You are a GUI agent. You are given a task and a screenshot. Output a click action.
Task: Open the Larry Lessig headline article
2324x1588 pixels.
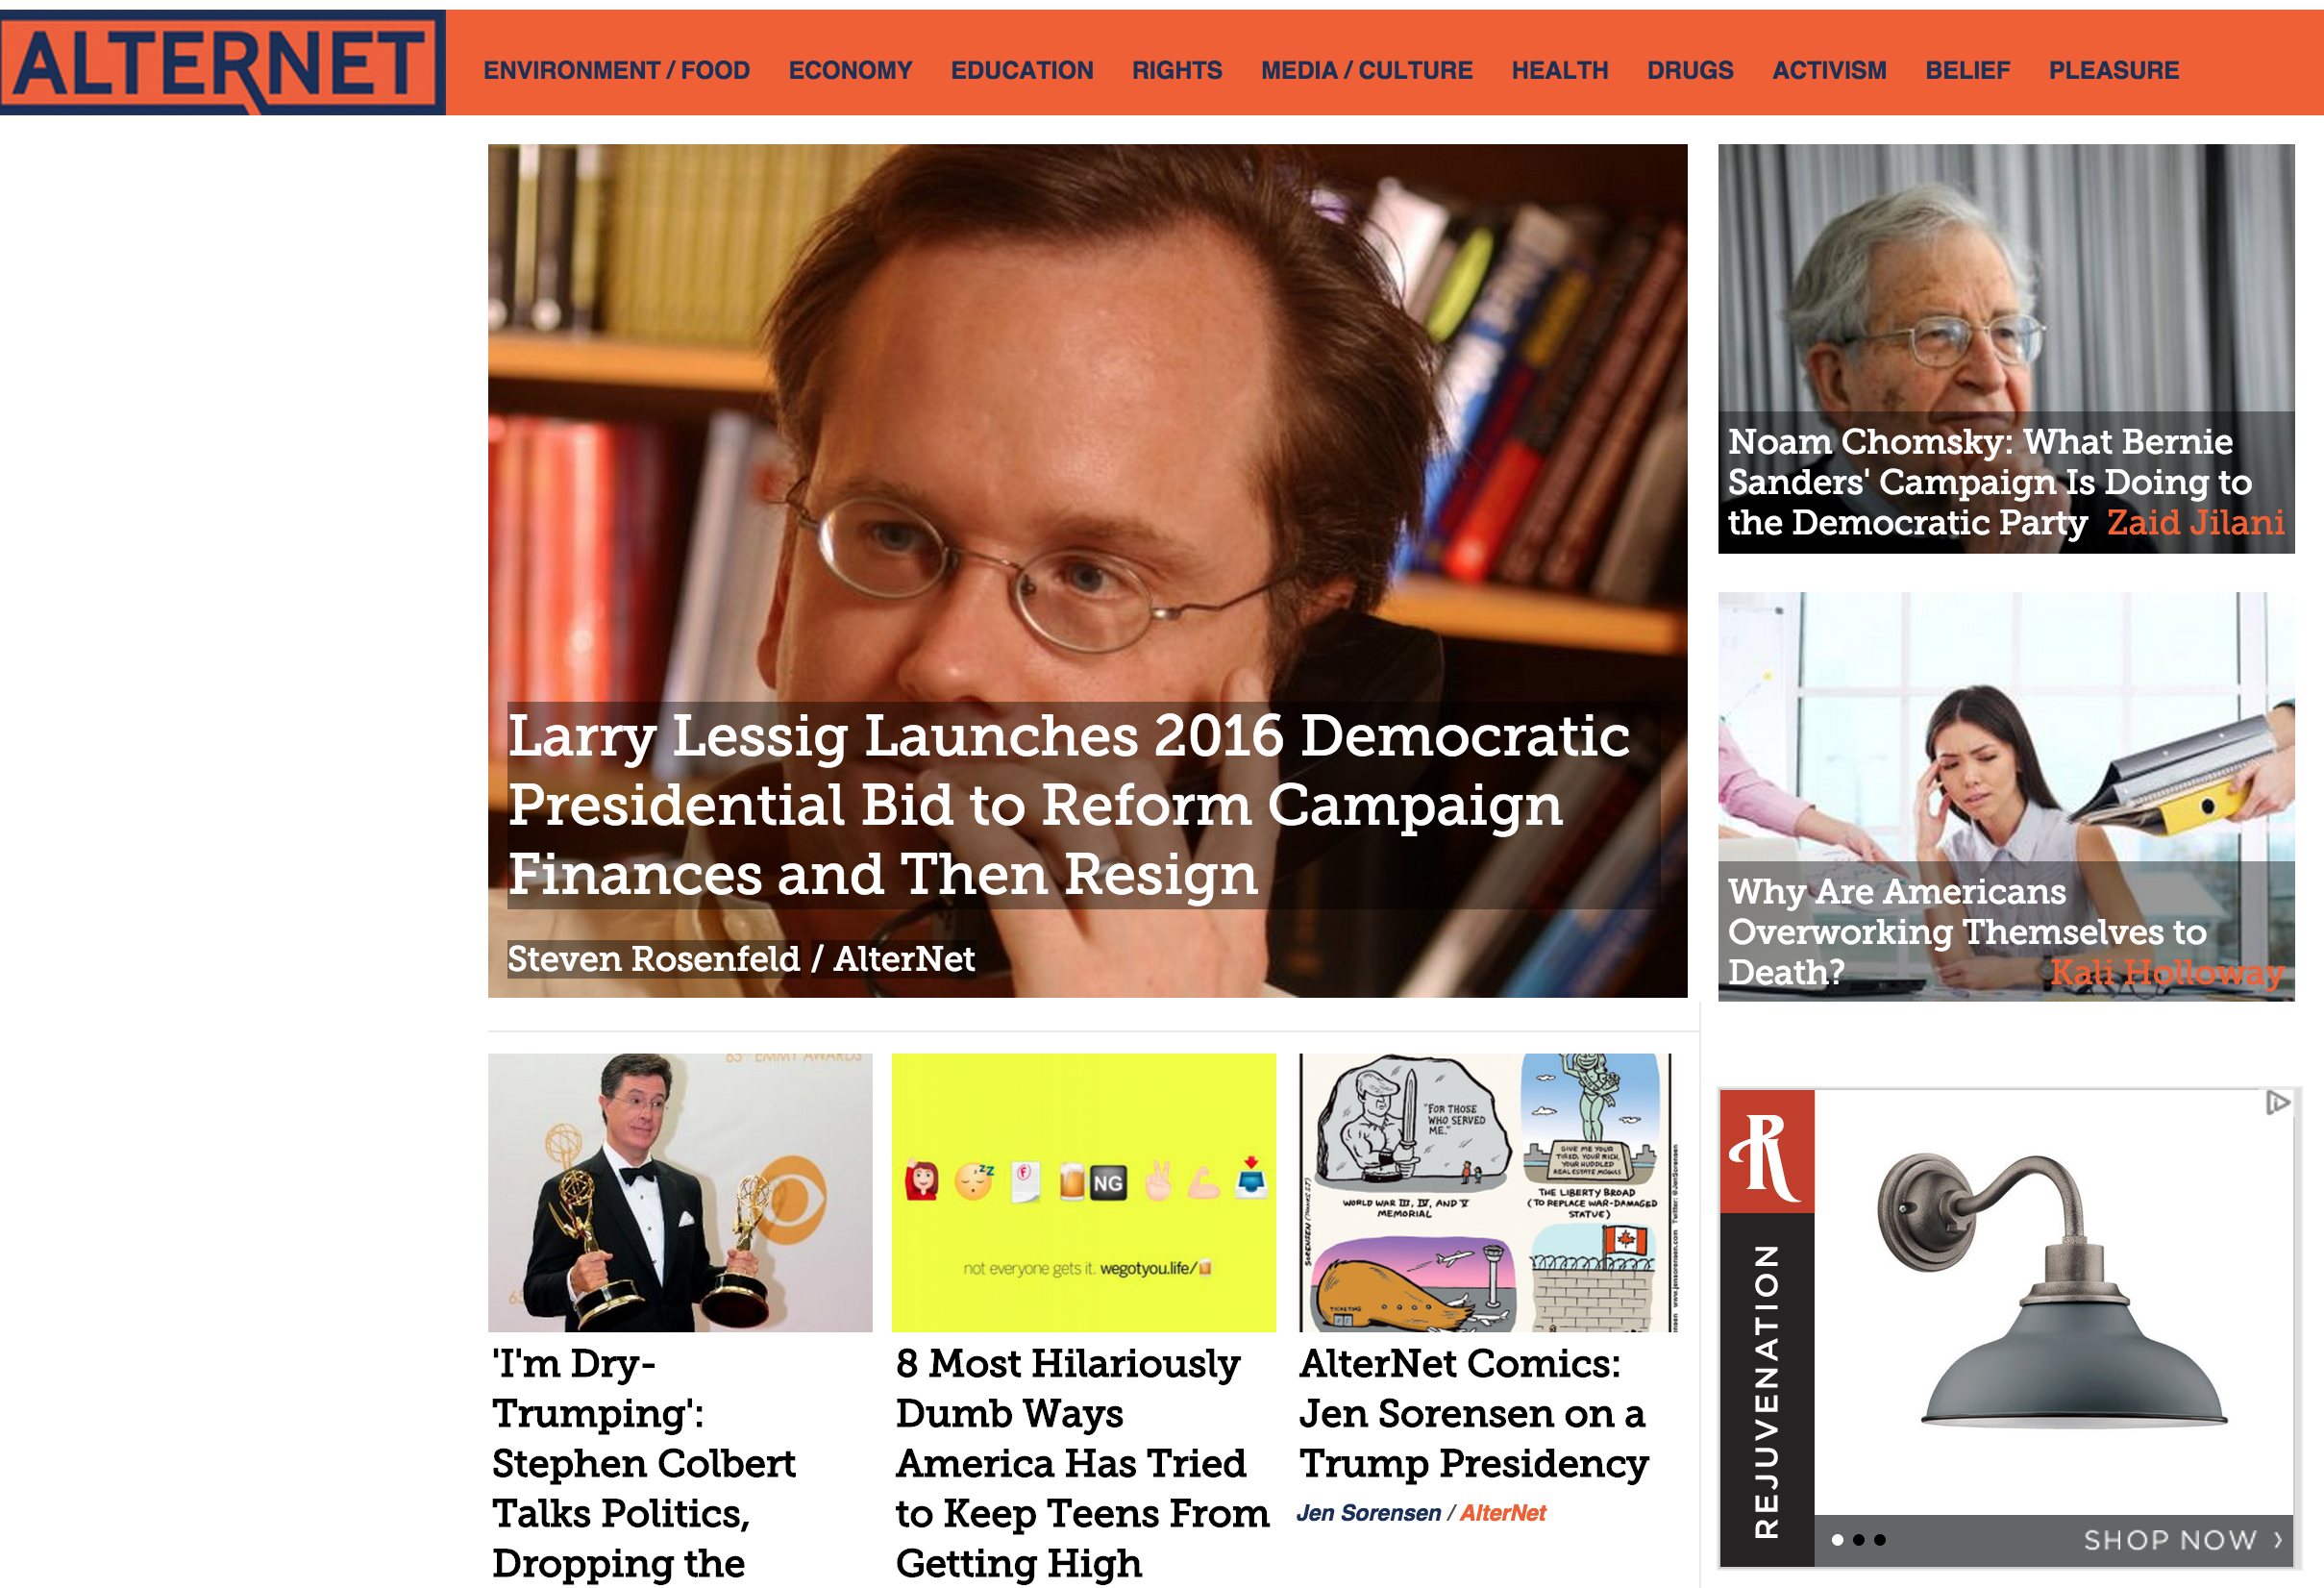(1068, 805)
